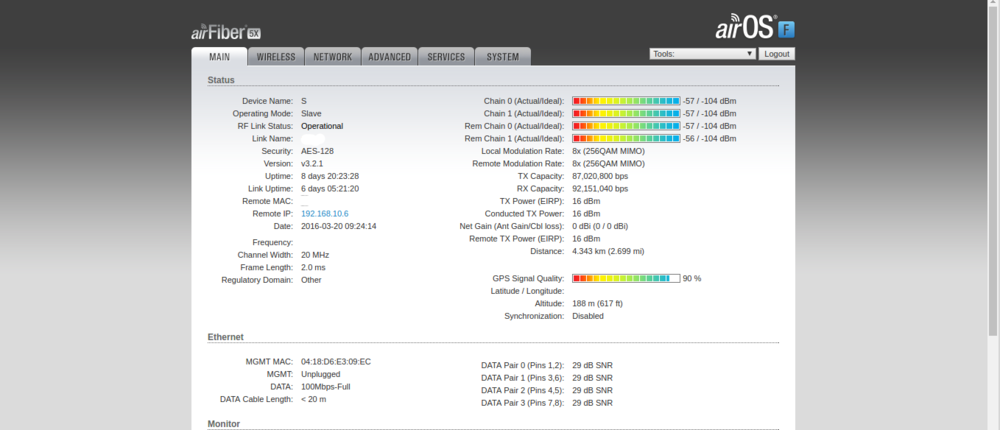Viewport: 1000px width, 430px height.
Task: Click the Ethernet section heading
Action: tap(226, 338)
